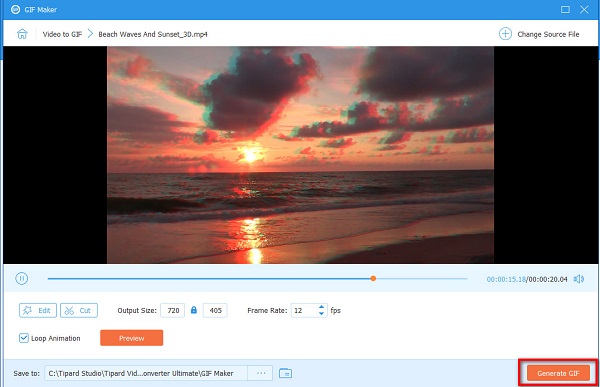Uncheck Loop Animation checkbox
The height and width of the screenshot is (387, 600).
tap(24, 338)
